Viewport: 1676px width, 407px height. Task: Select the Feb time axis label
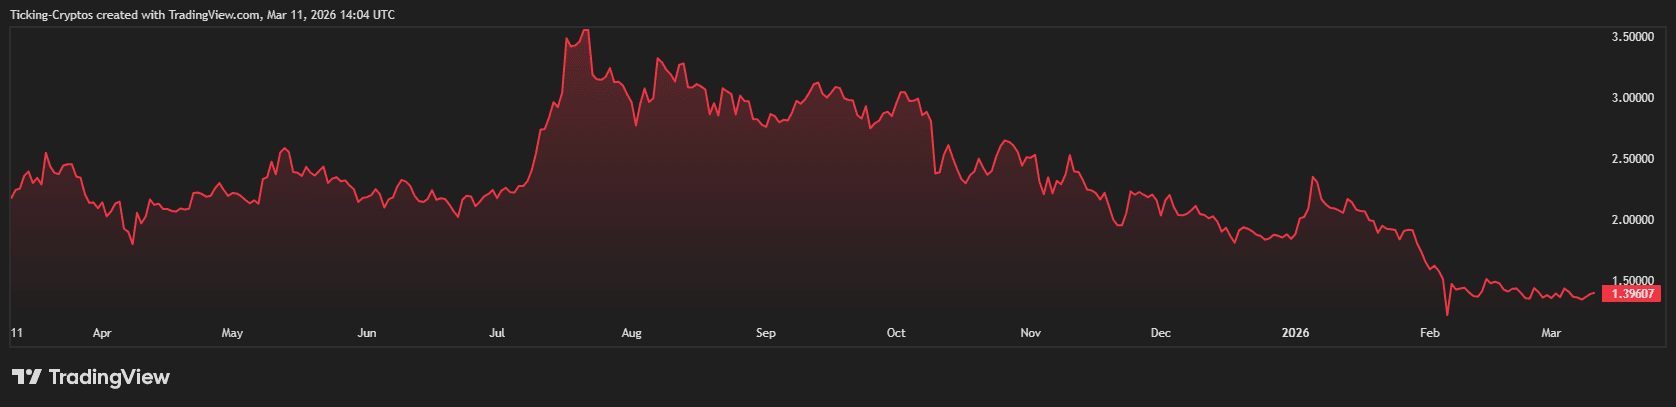coord(1430,333)
